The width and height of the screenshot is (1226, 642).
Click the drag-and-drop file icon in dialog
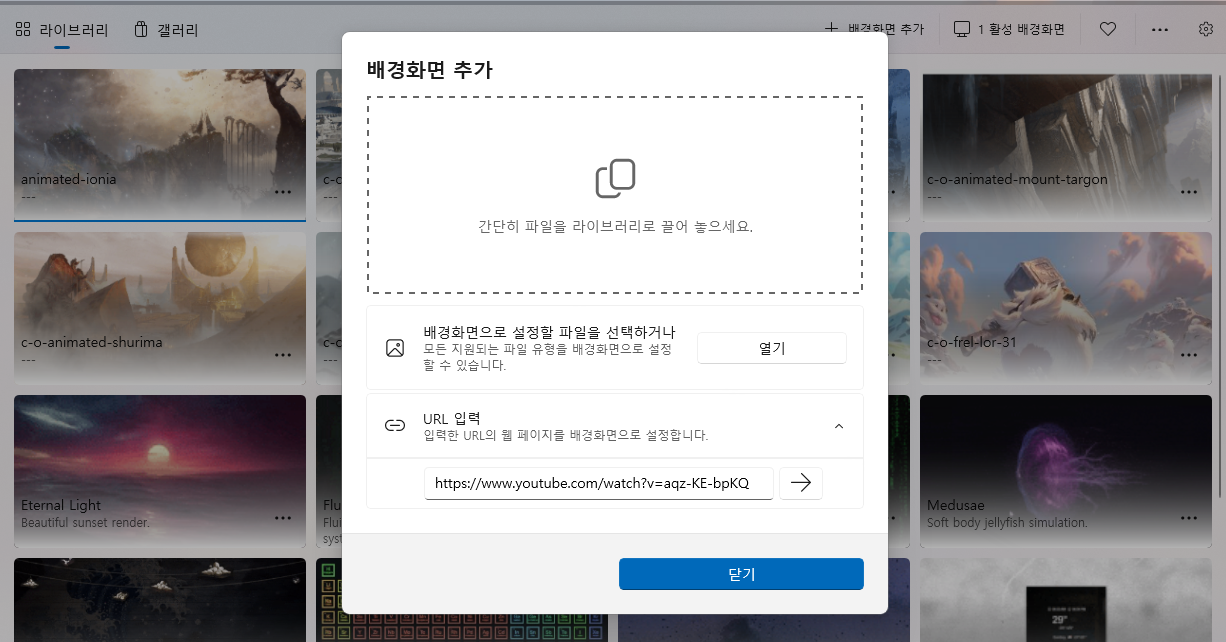click(615, 178)
